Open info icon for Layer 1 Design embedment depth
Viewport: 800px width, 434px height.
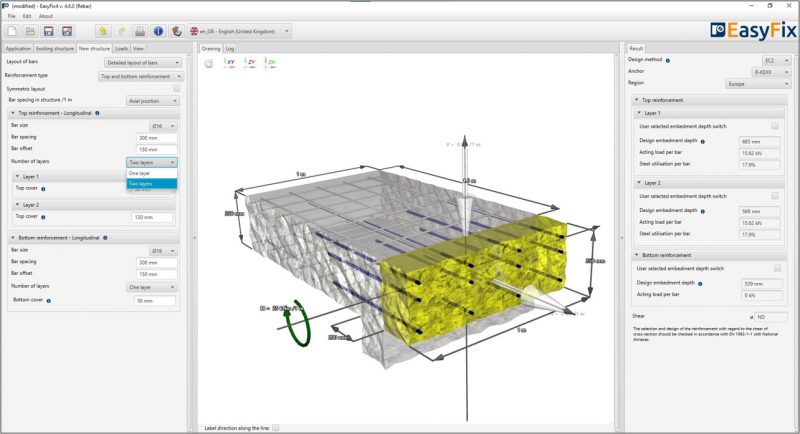click(x=703, y=142)
